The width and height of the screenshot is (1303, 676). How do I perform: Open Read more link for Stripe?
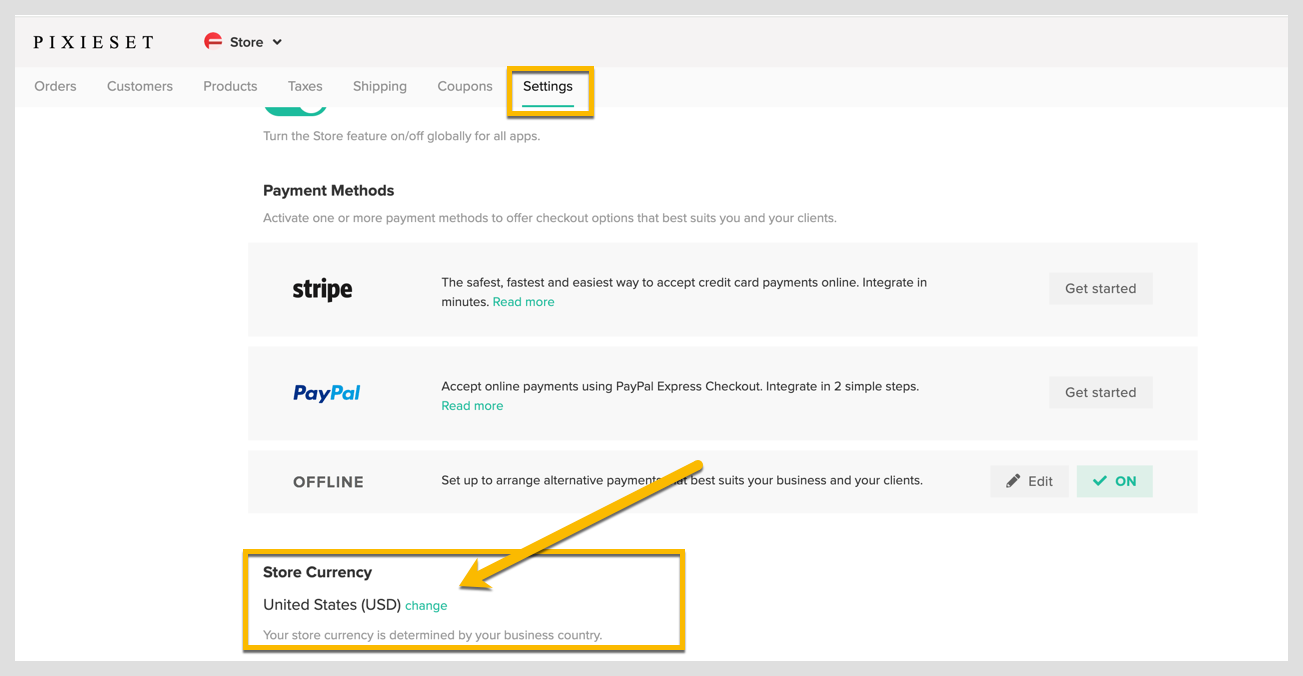coord(523,302)
